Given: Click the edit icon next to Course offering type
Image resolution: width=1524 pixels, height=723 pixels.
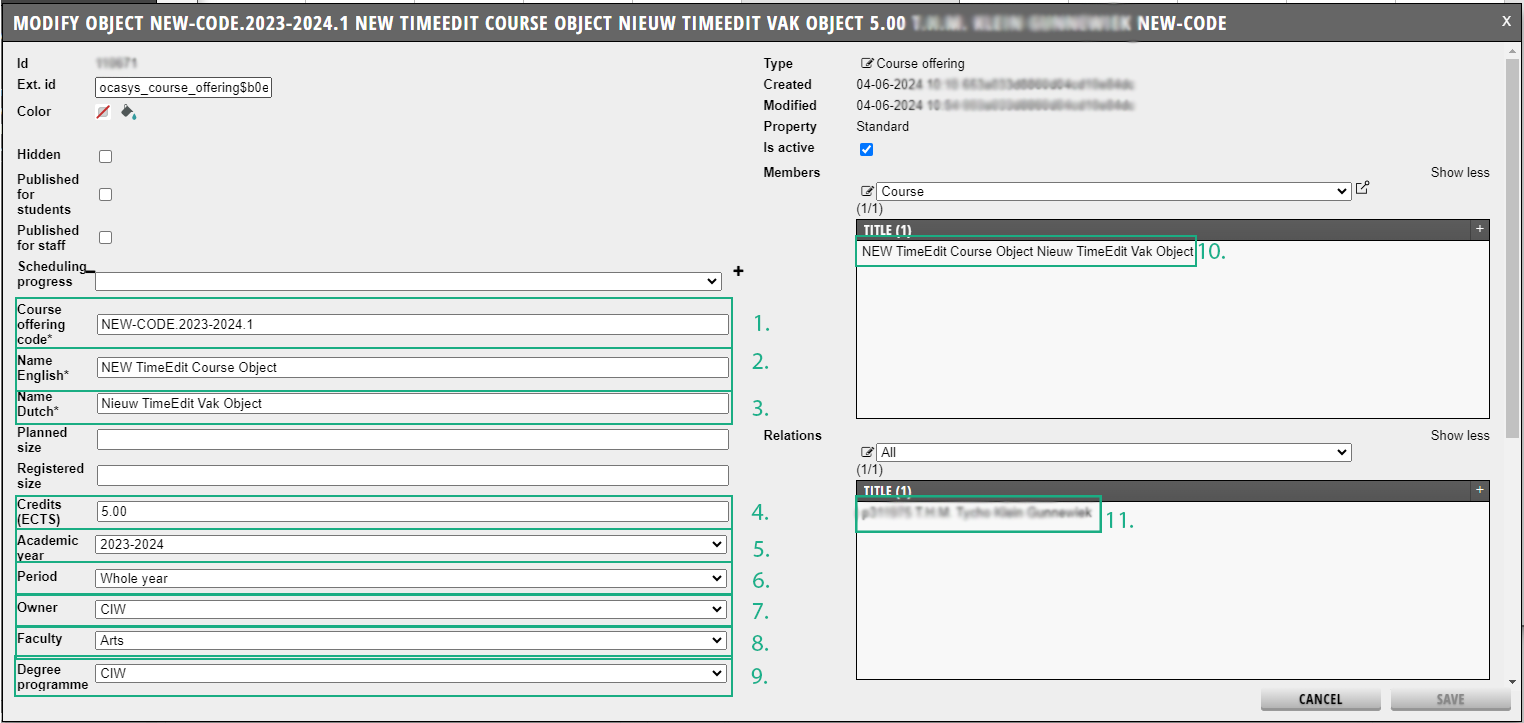Looking at the screenshot, I should pyautogui.click(x=867, y=64).
